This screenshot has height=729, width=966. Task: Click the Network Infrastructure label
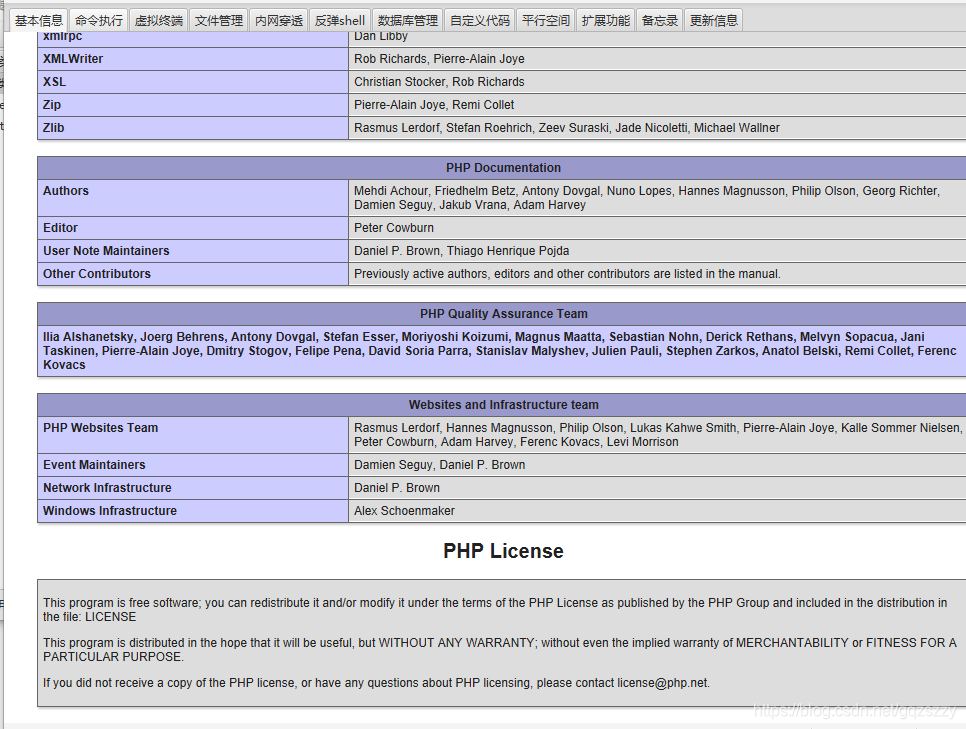(x=193, y=488)
